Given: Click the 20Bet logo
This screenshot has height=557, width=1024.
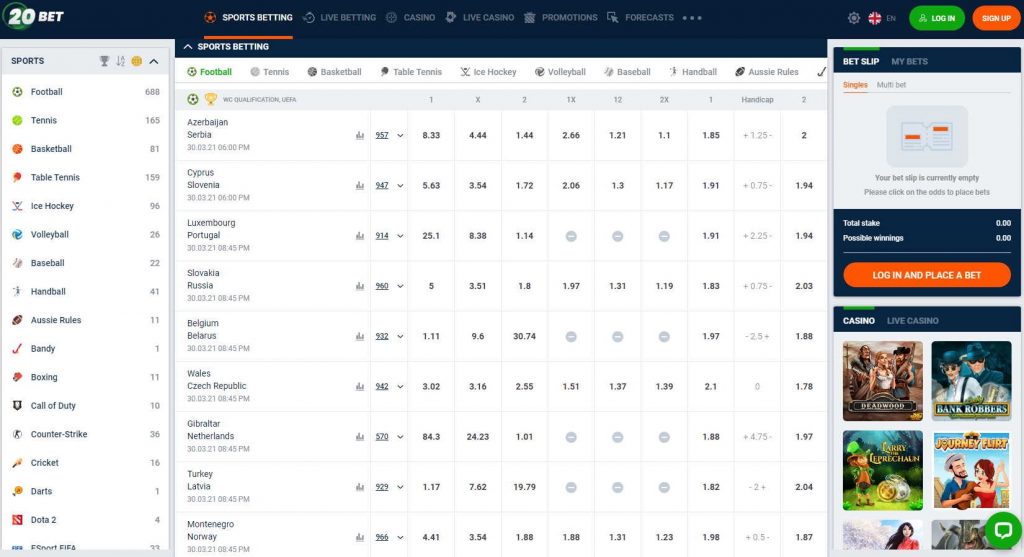Looking at the screenshot, I should (33, 16).
